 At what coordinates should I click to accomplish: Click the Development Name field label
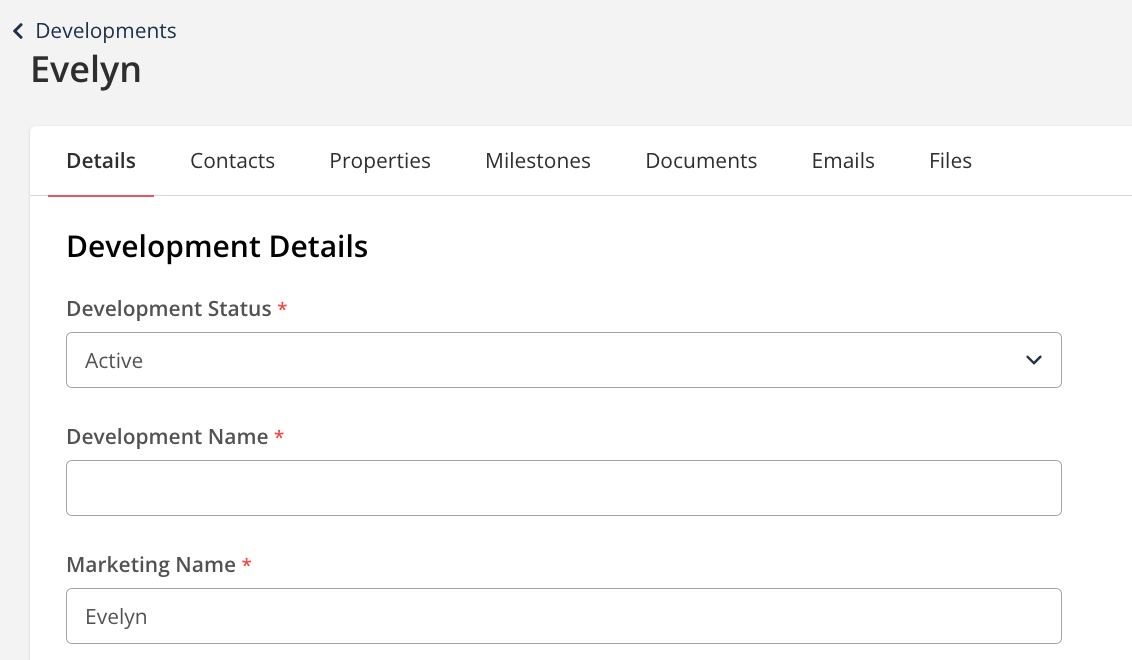tap(167, 437)
